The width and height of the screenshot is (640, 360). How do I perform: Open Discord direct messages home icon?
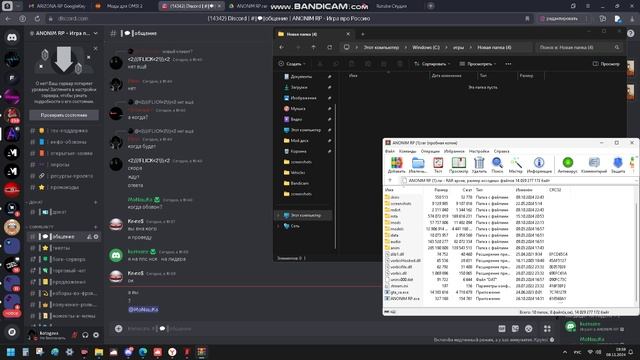[x=12, y=38]
